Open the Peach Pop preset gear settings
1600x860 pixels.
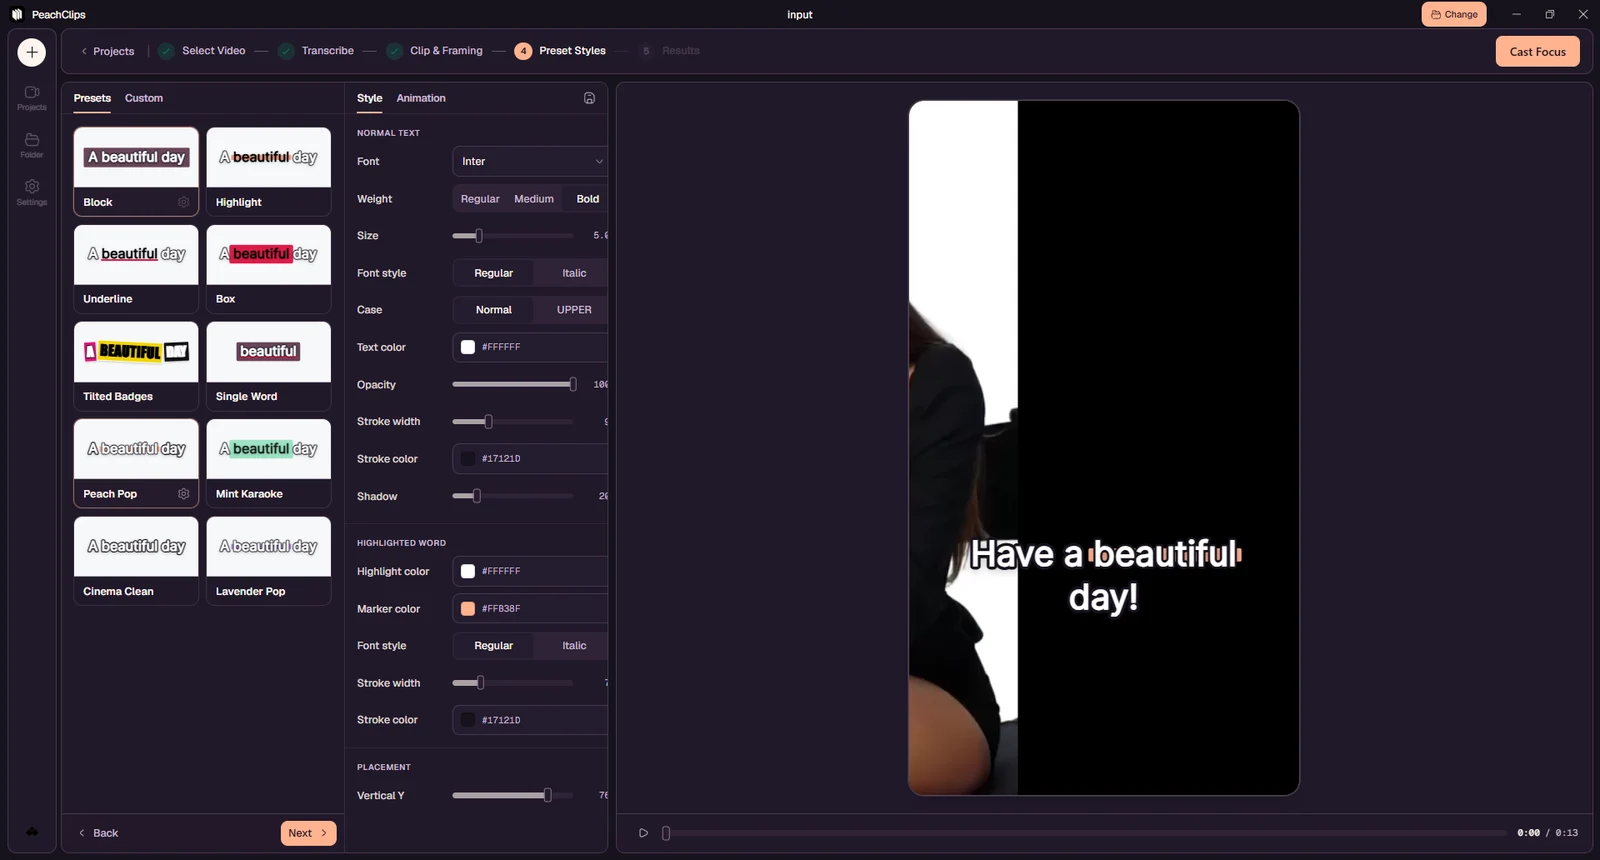tap(184, 494)
